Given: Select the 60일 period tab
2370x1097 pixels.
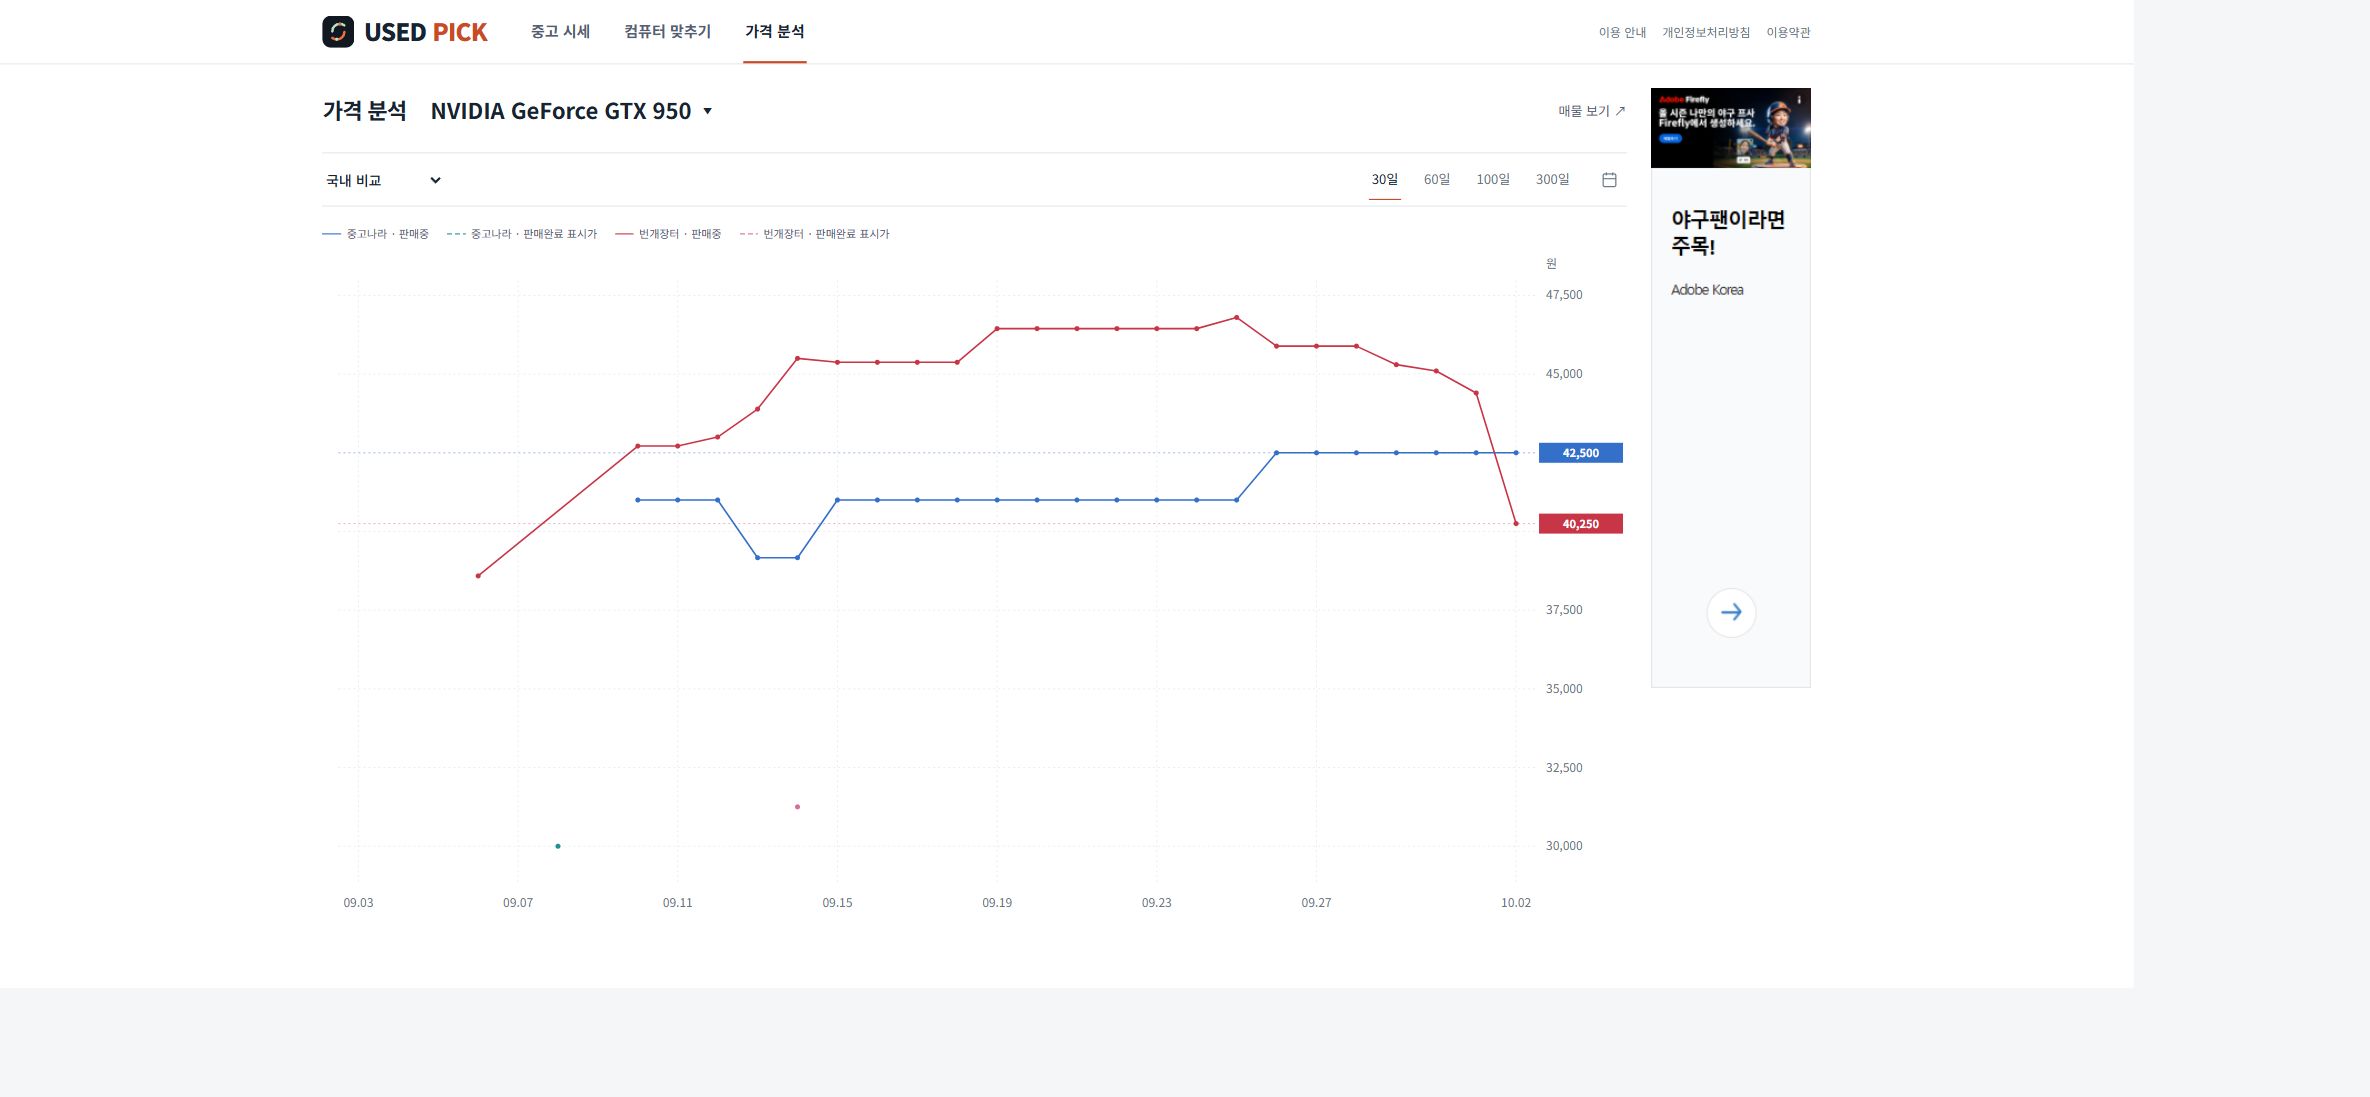Looking at the screenshot, I should tap(1437, 180).
